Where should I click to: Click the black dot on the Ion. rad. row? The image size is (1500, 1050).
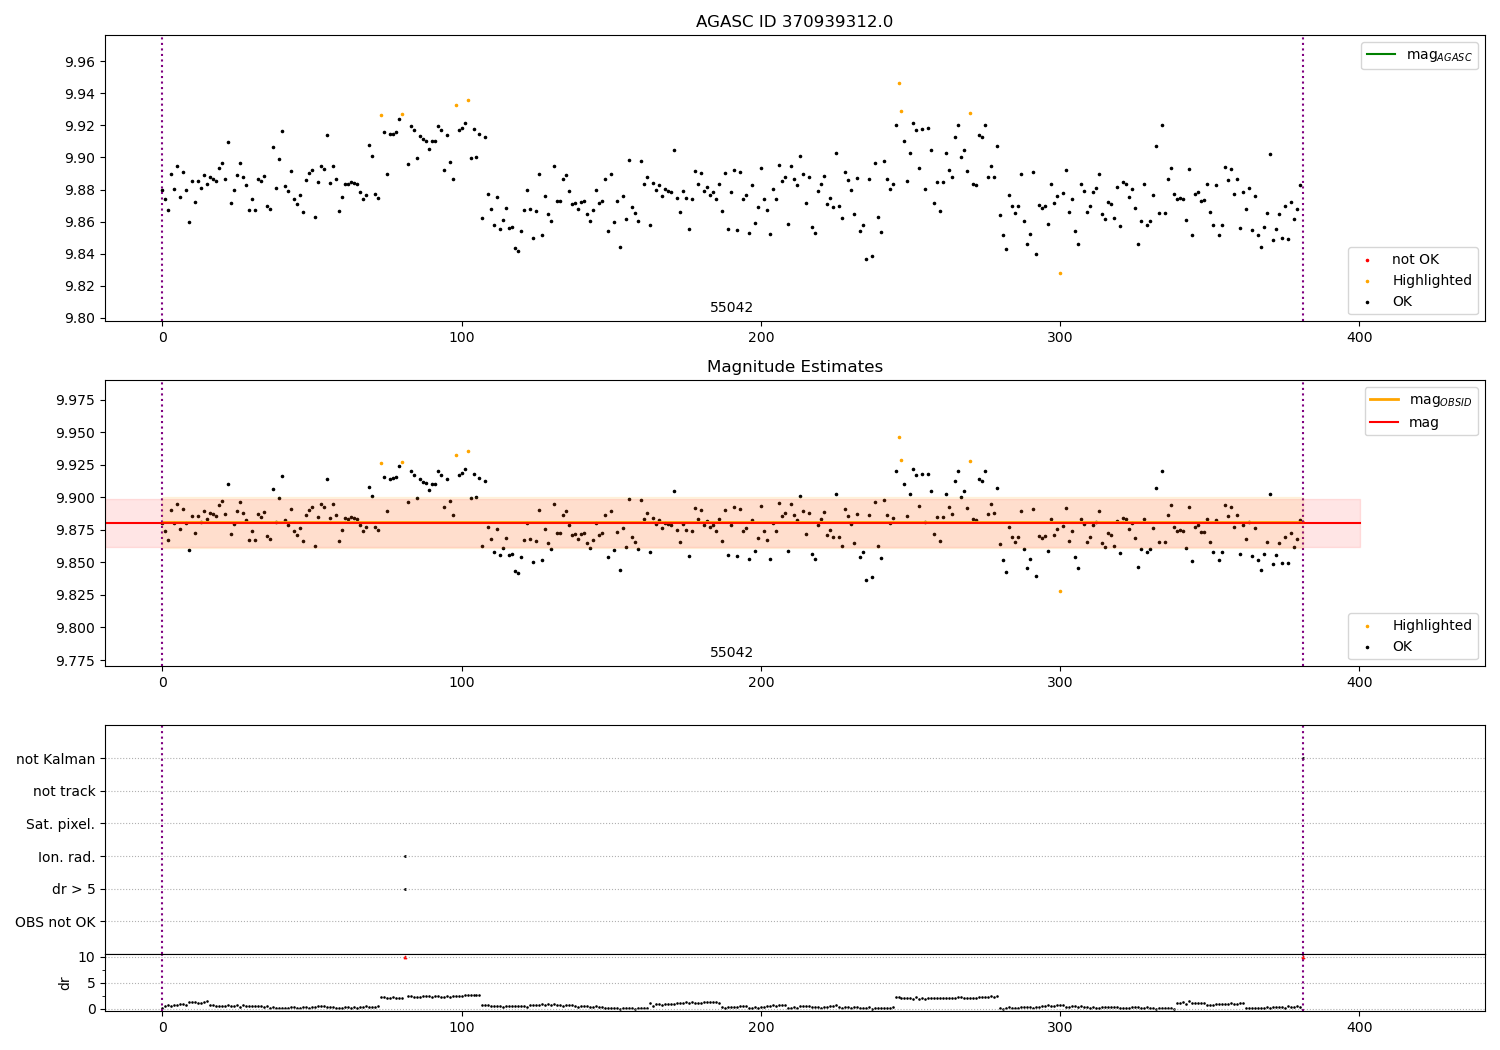tap(405, 856)
